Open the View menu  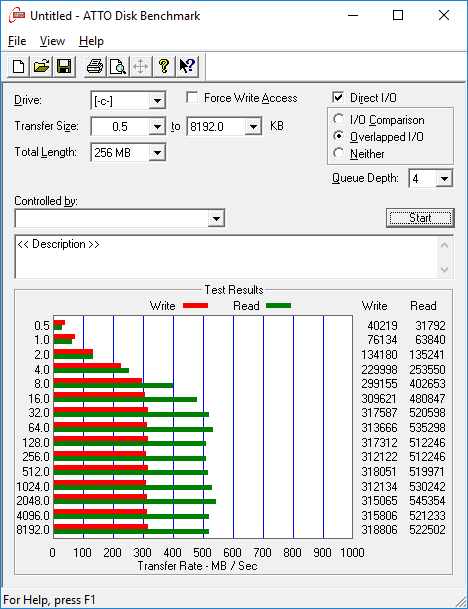click(52, 41)
